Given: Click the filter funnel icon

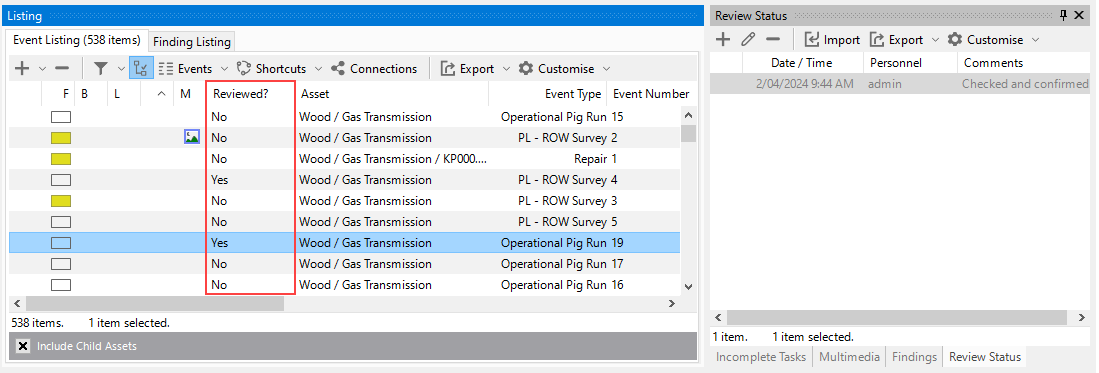Looking at the screenshot, I should (101, 69).
